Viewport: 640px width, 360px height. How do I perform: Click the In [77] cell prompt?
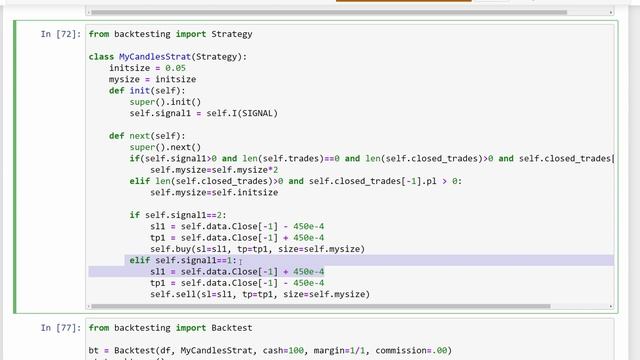coord(61,328)
